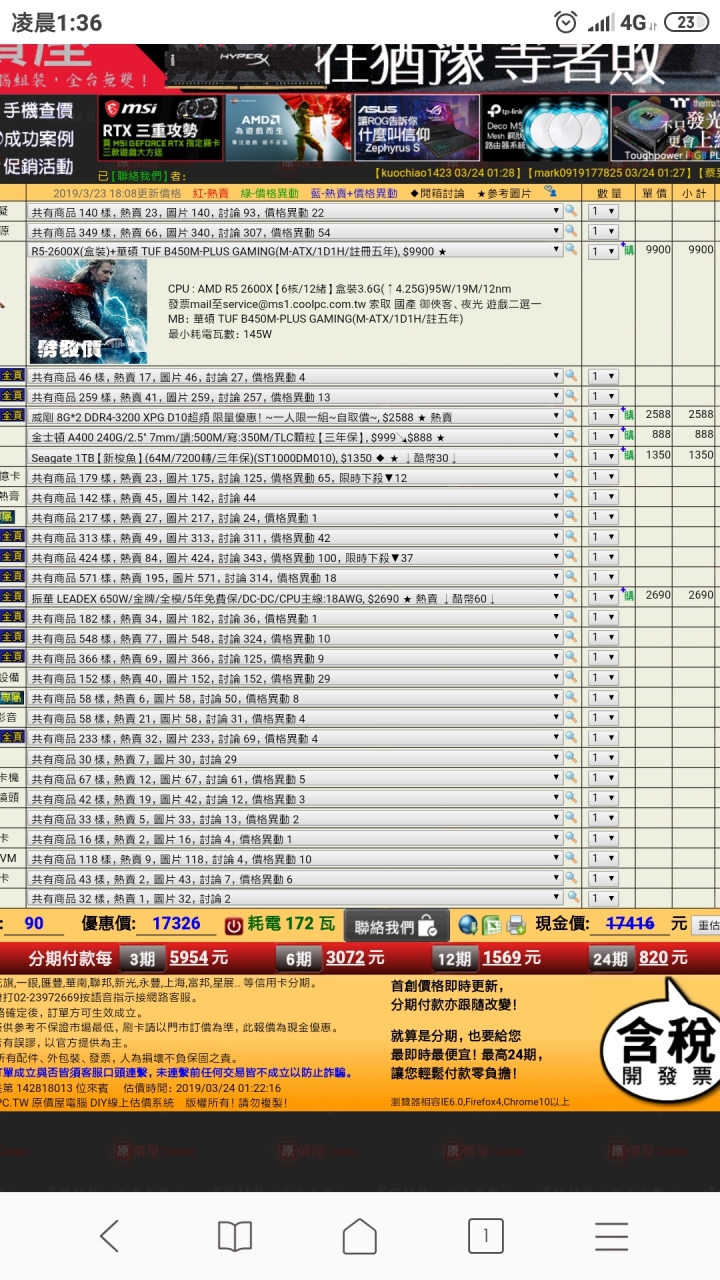Click magnifier icon on the 共有商品 349 樣 row
720x1280 pixels.
point(571,231)
